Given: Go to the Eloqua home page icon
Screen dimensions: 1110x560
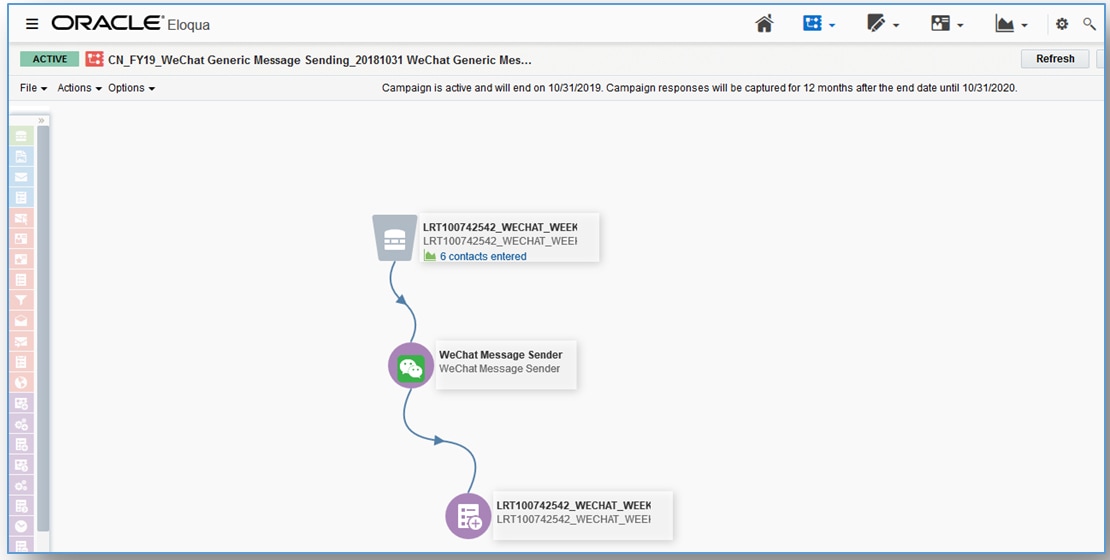Looking at the screenshot, I should pos(764,24).
